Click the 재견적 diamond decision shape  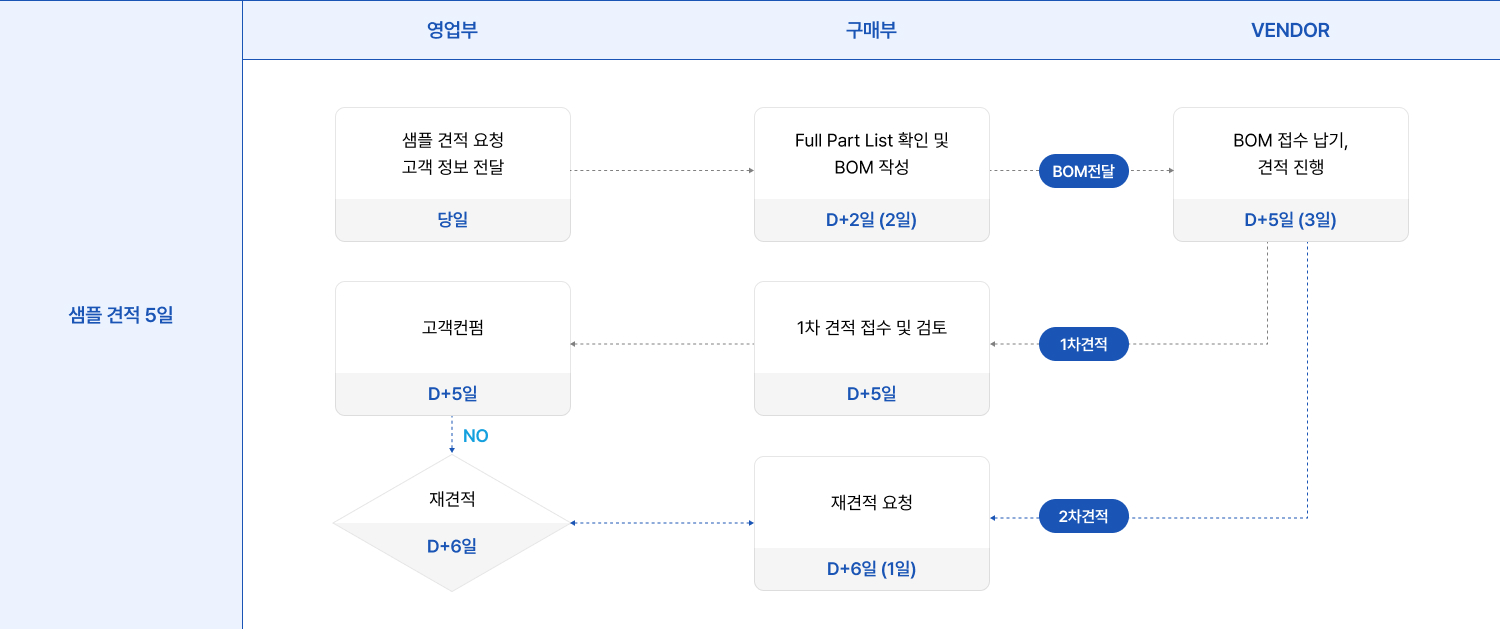click(x=452, y=523)
